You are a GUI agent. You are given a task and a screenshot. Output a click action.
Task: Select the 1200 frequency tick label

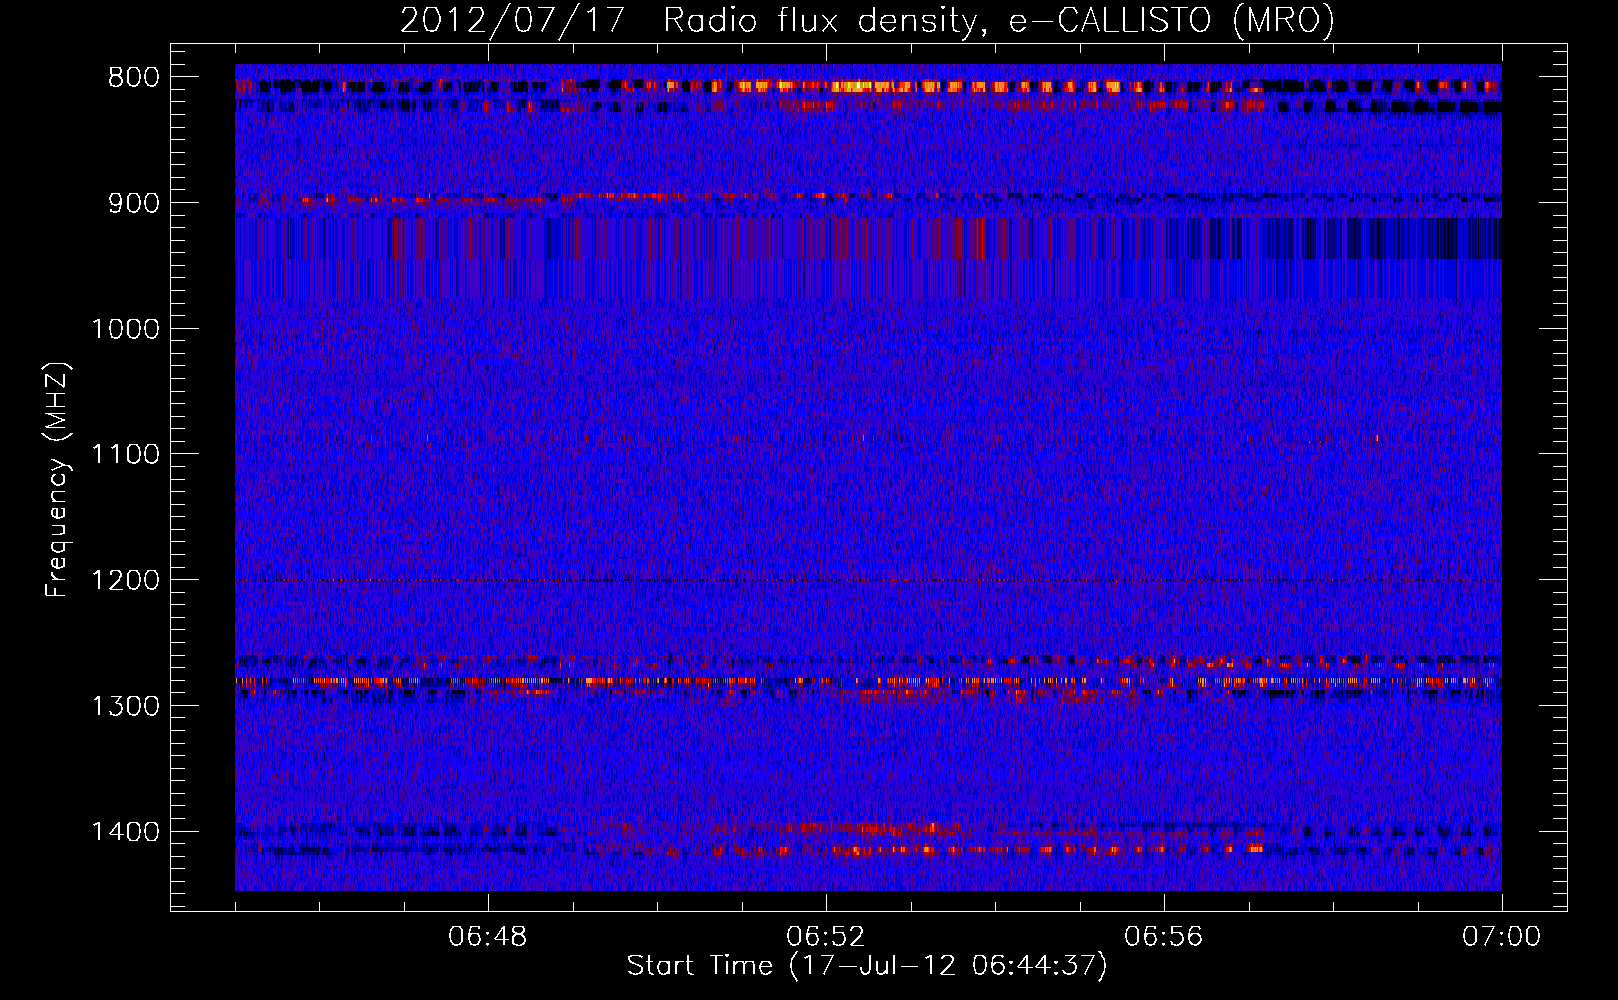(125, 580)
